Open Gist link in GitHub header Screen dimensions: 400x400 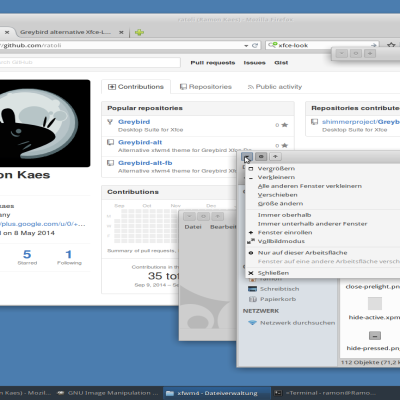pos(281,63)
